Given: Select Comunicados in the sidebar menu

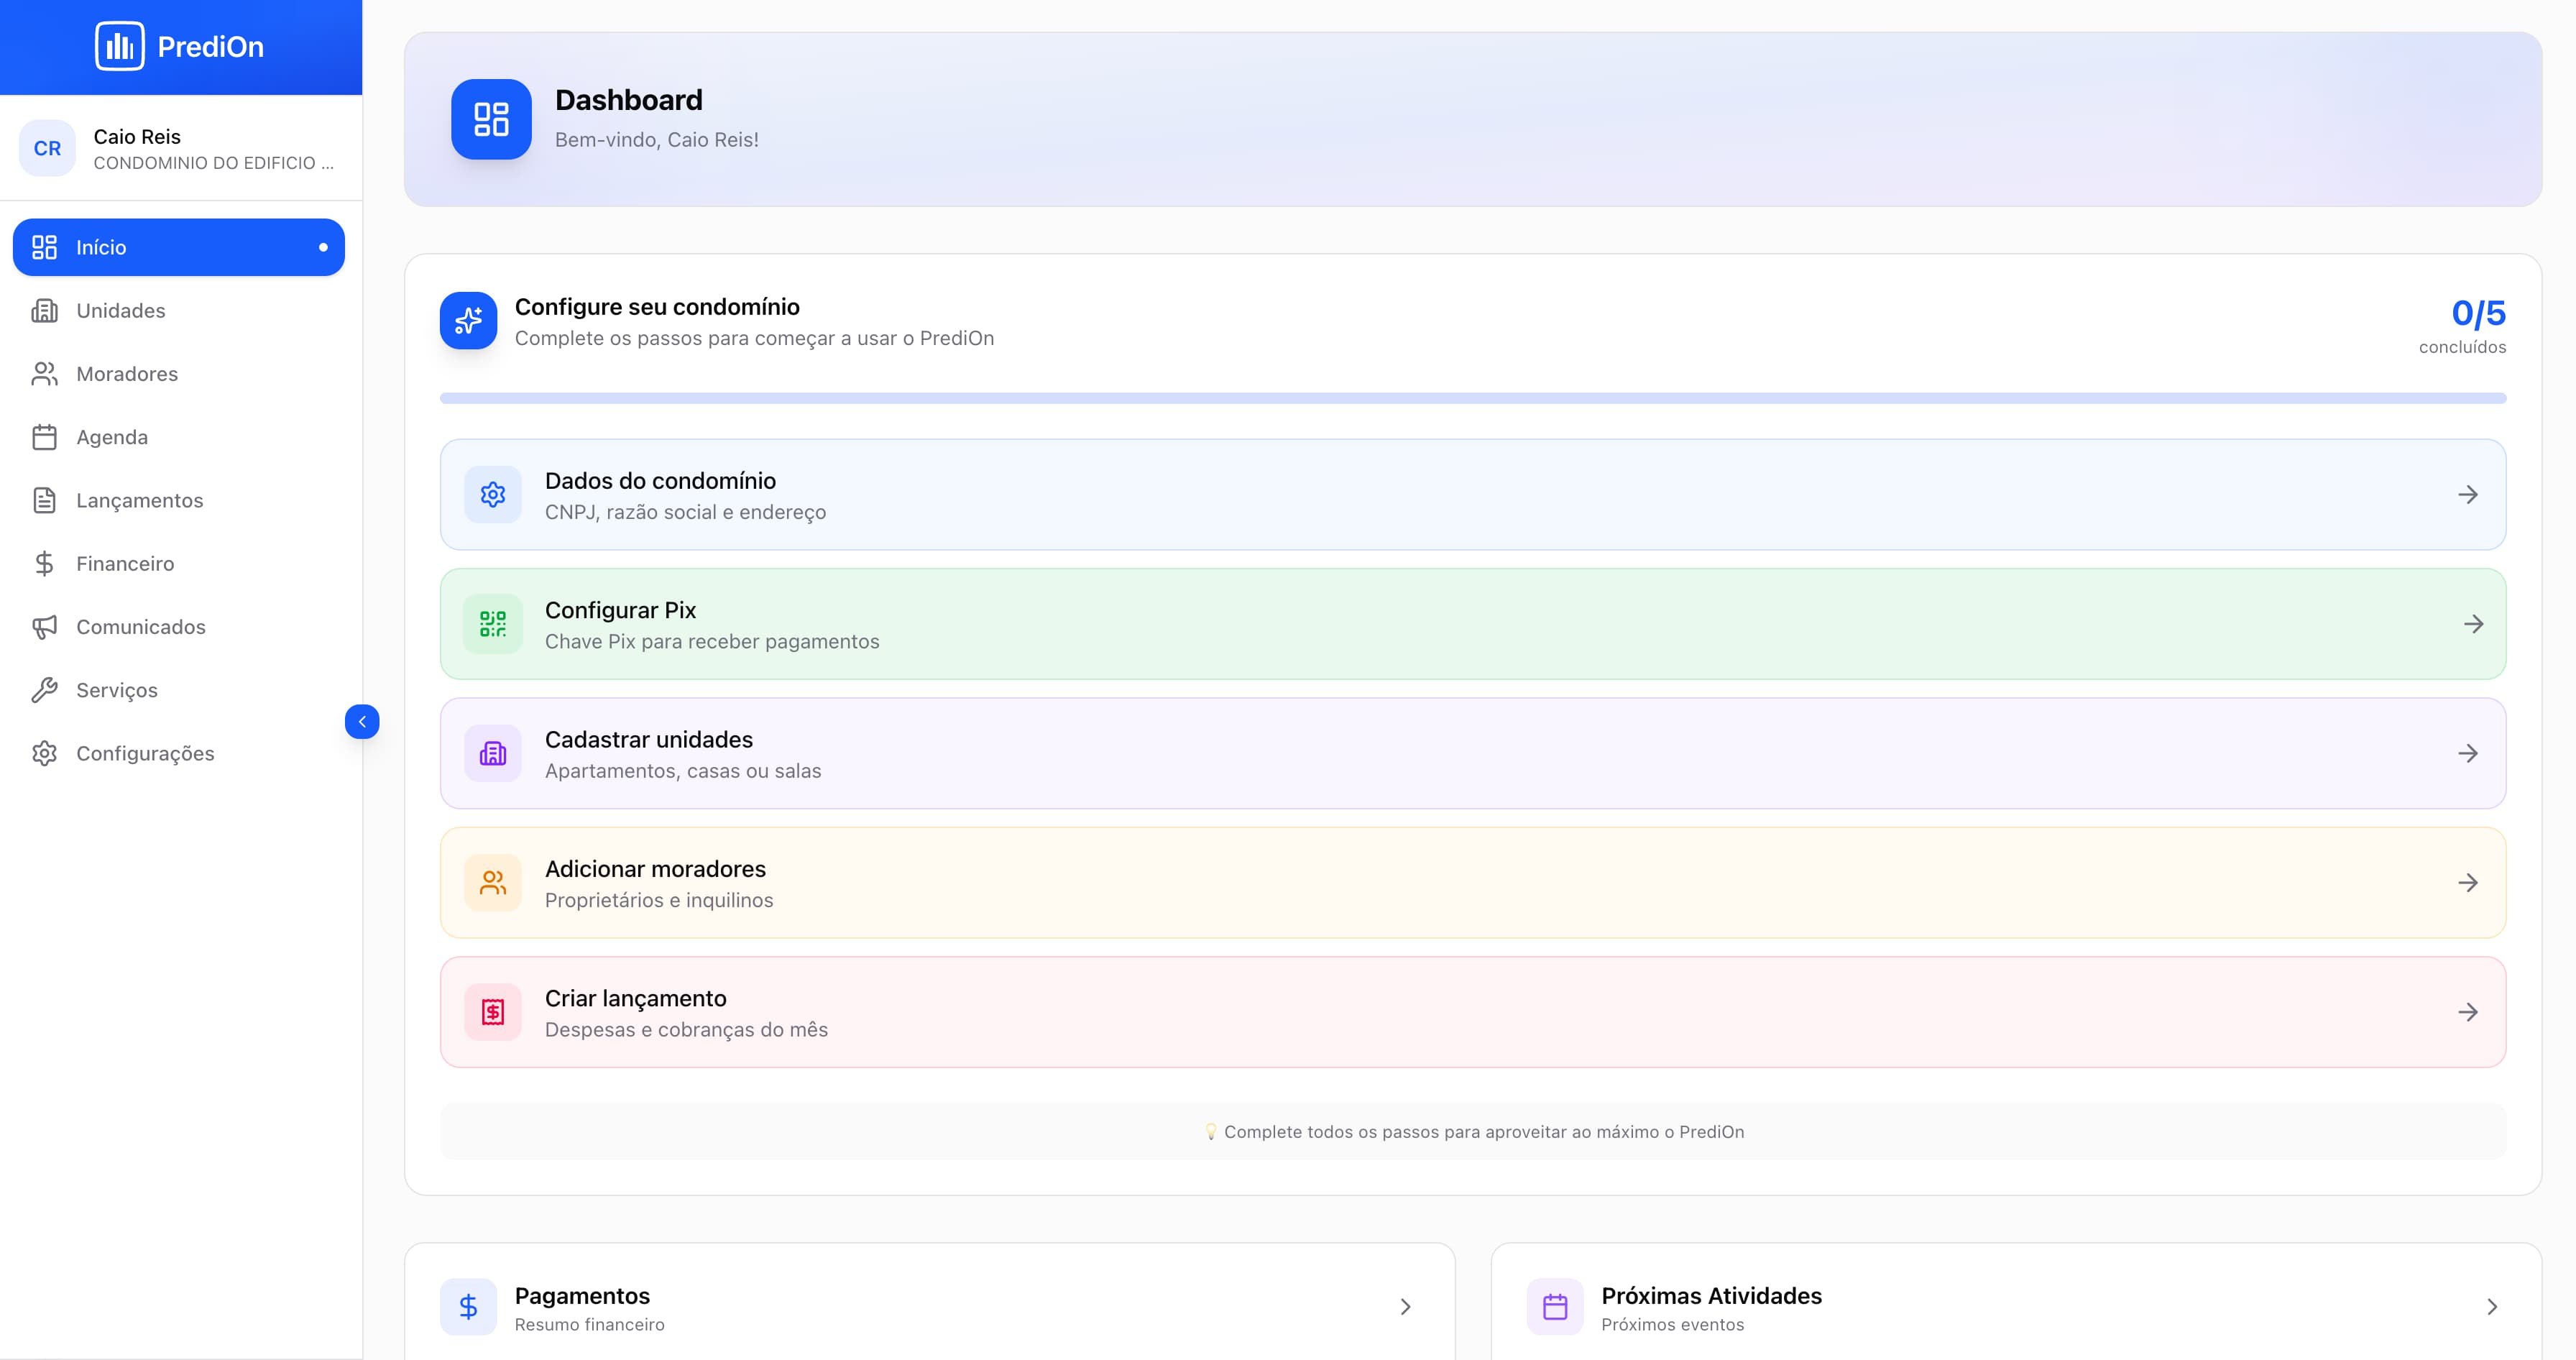Looking at the screenshot, I should tap(141, 627).
